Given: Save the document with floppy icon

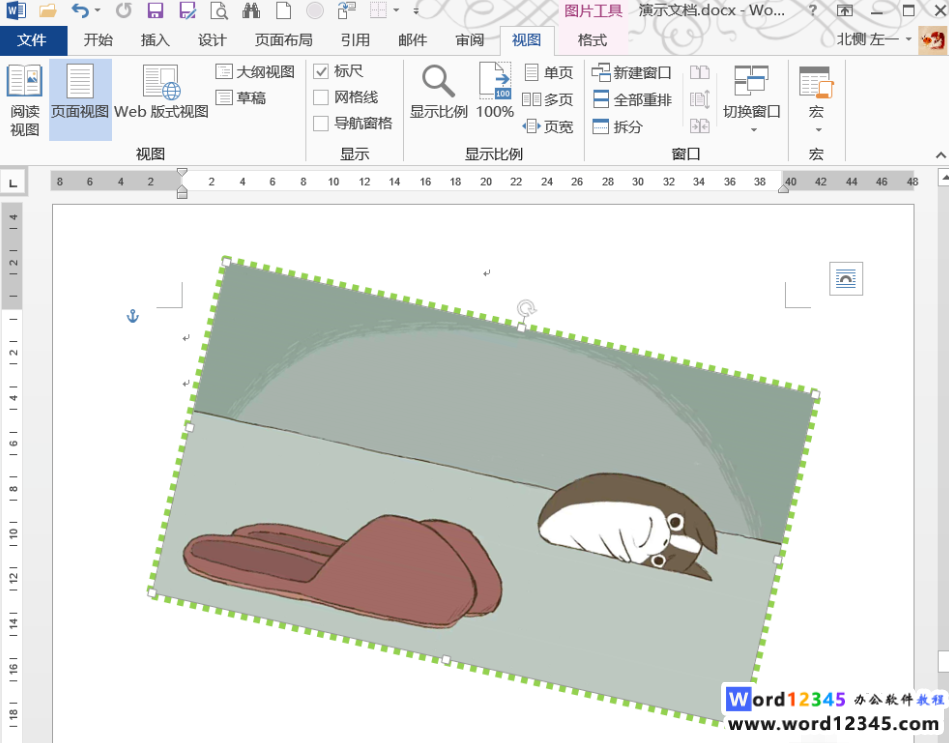Looking at the screenshot, I should click(156, 10).
